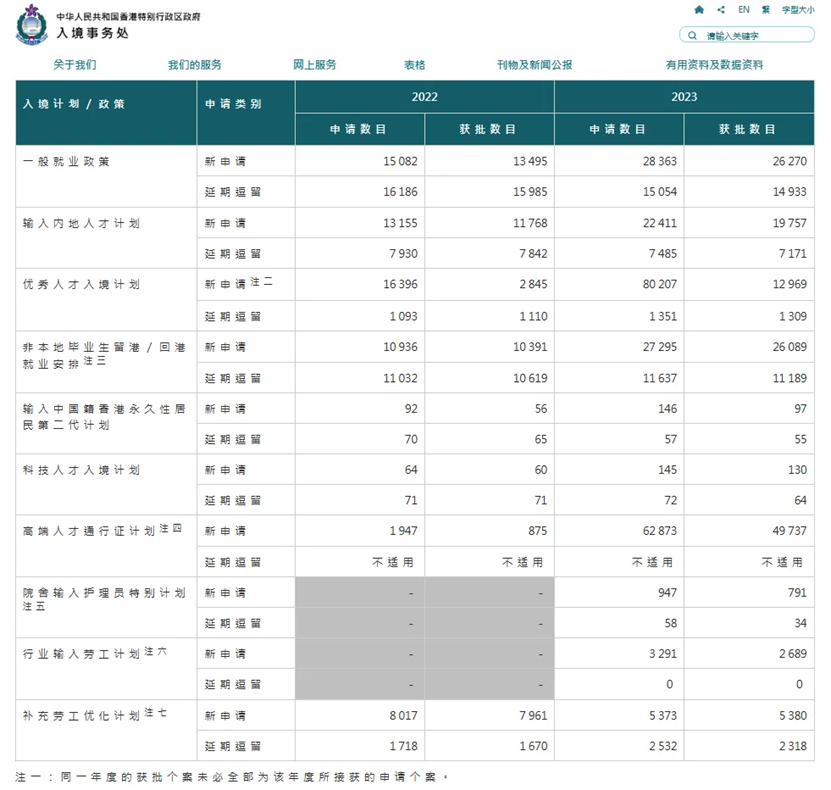Open the 我们的服务 menu

point(195,65)
